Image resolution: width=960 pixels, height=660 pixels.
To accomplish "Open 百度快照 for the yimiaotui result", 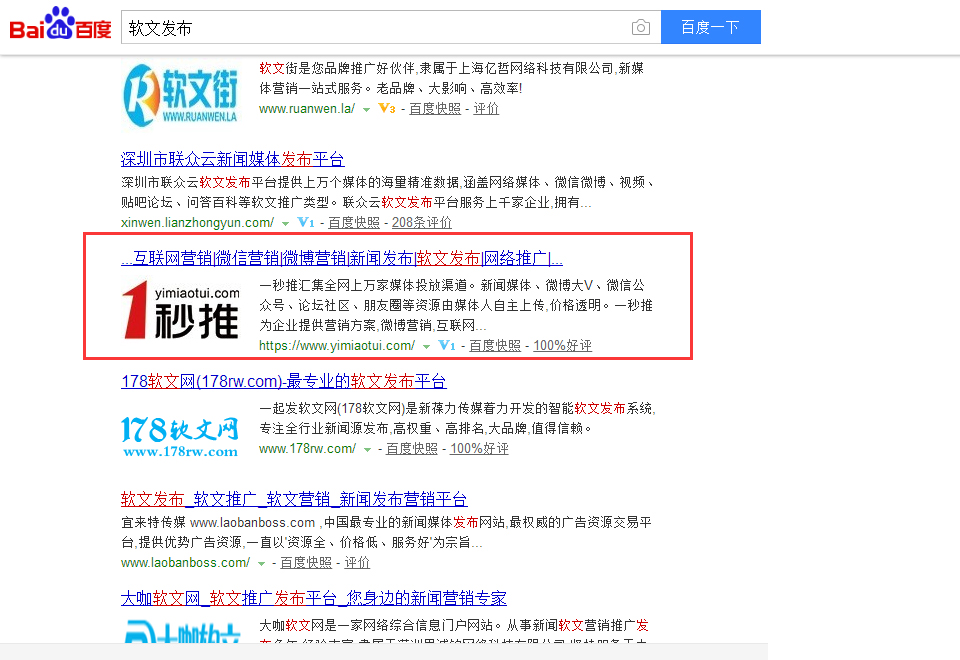I will [495, 346].
